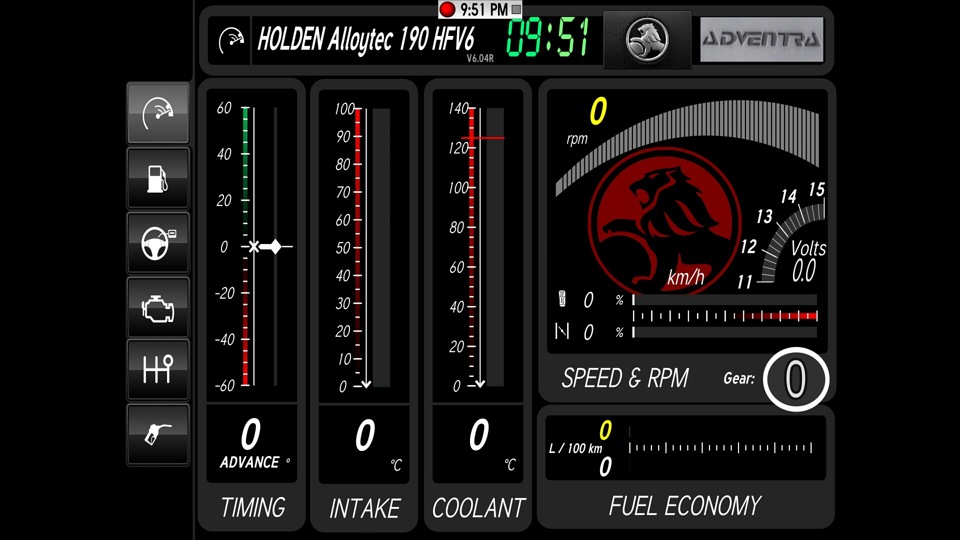Click the green 09:51 clock display
This screenshot has height=540, width=960.
pyautogui.click(x=547, y=39)
